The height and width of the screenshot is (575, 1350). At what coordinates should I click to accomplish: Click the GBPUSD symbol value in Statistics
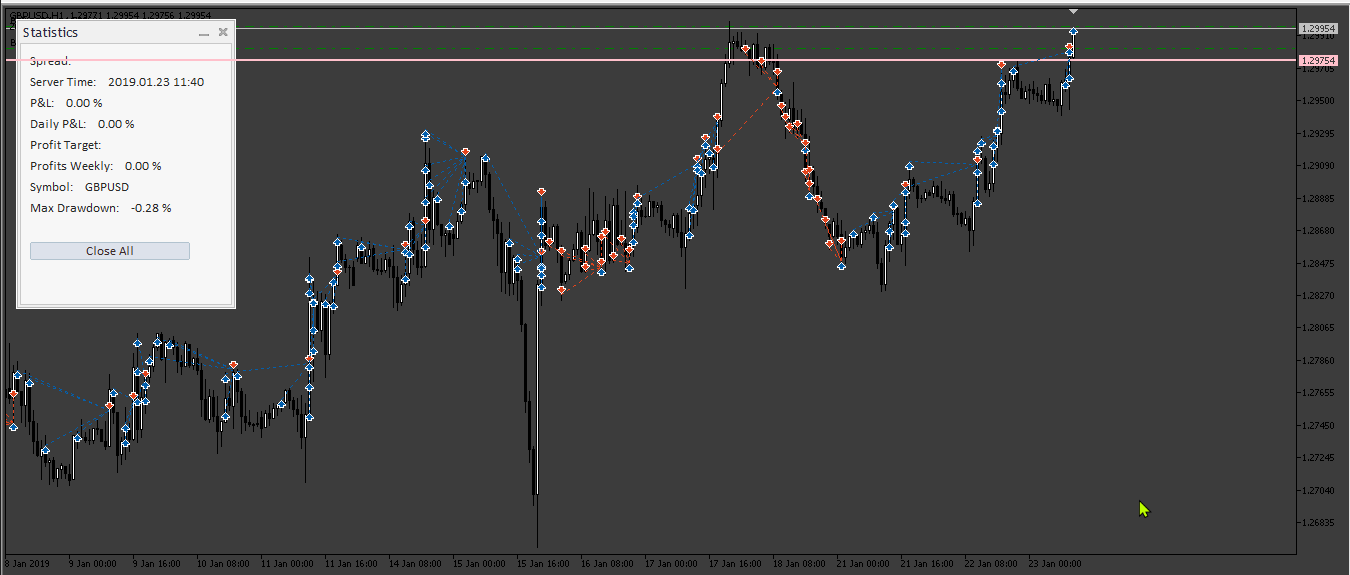[x=107, y=187]
